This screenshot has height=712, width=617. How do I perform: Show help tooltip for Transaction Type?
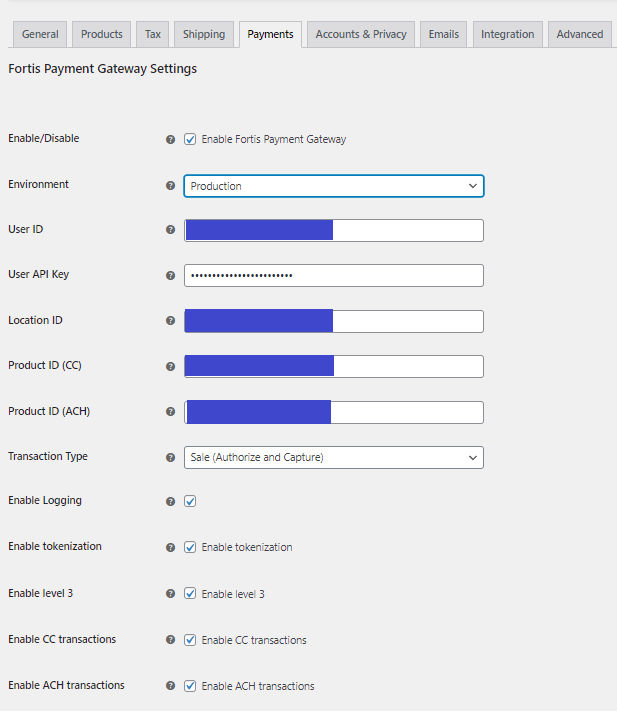(170, 457)
